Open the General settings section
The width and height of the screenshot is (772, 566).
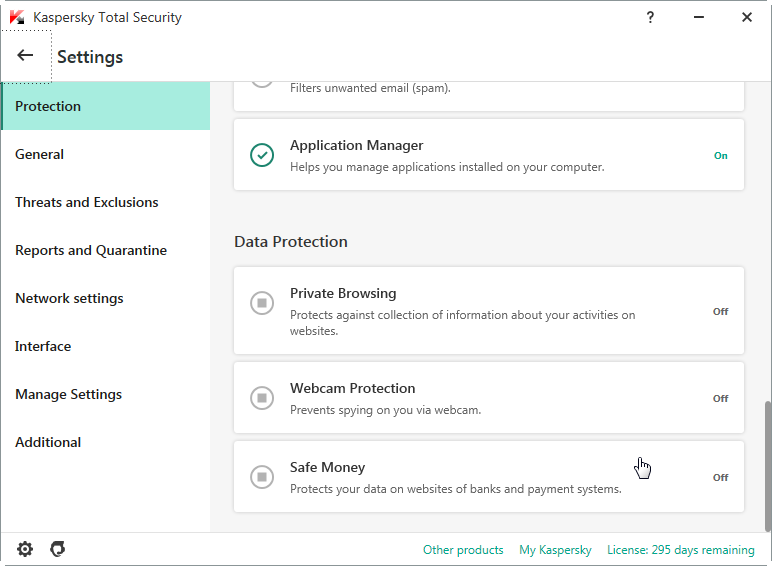click(40, 154)
